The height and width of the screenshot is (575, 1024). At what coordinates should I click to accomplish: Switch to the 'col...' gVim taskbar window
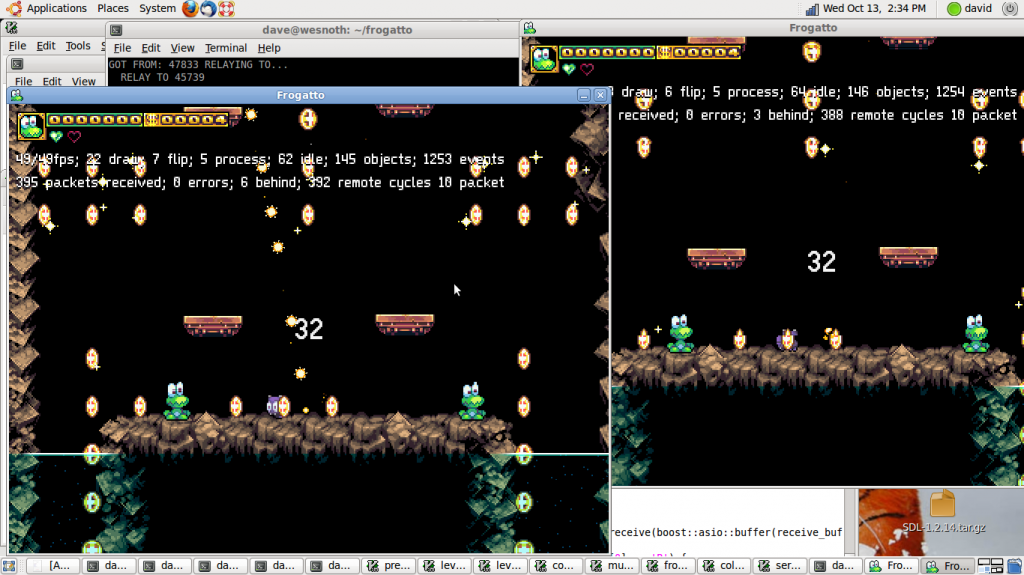coord(723,566)
